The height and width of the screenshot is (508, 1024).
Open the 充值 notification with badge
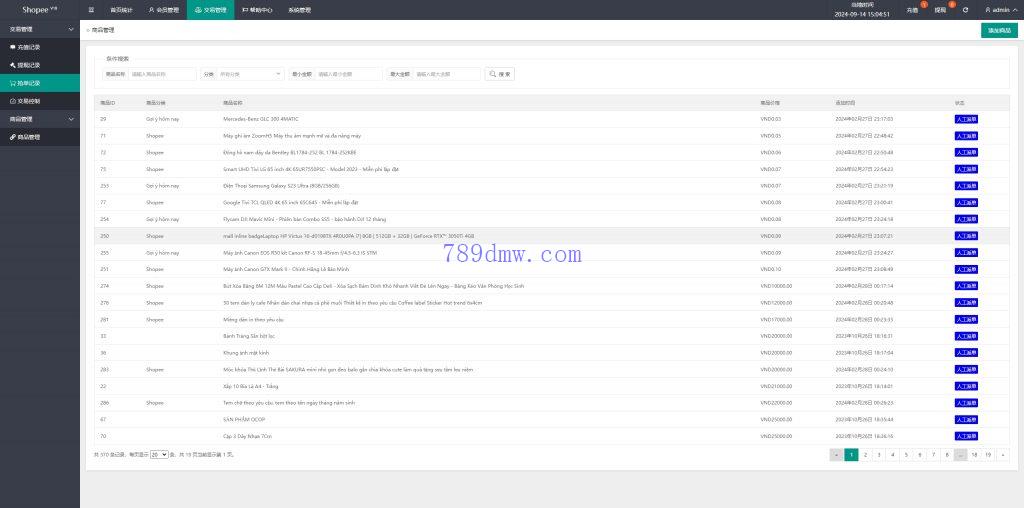tap(911, 10)
